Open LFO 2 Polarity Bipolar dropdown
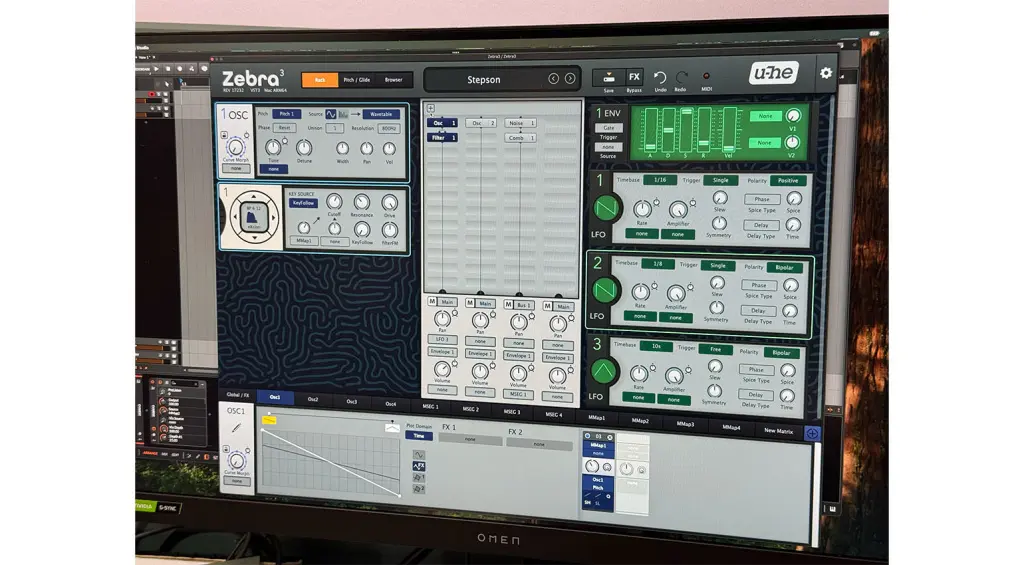 tap(784, 266)
